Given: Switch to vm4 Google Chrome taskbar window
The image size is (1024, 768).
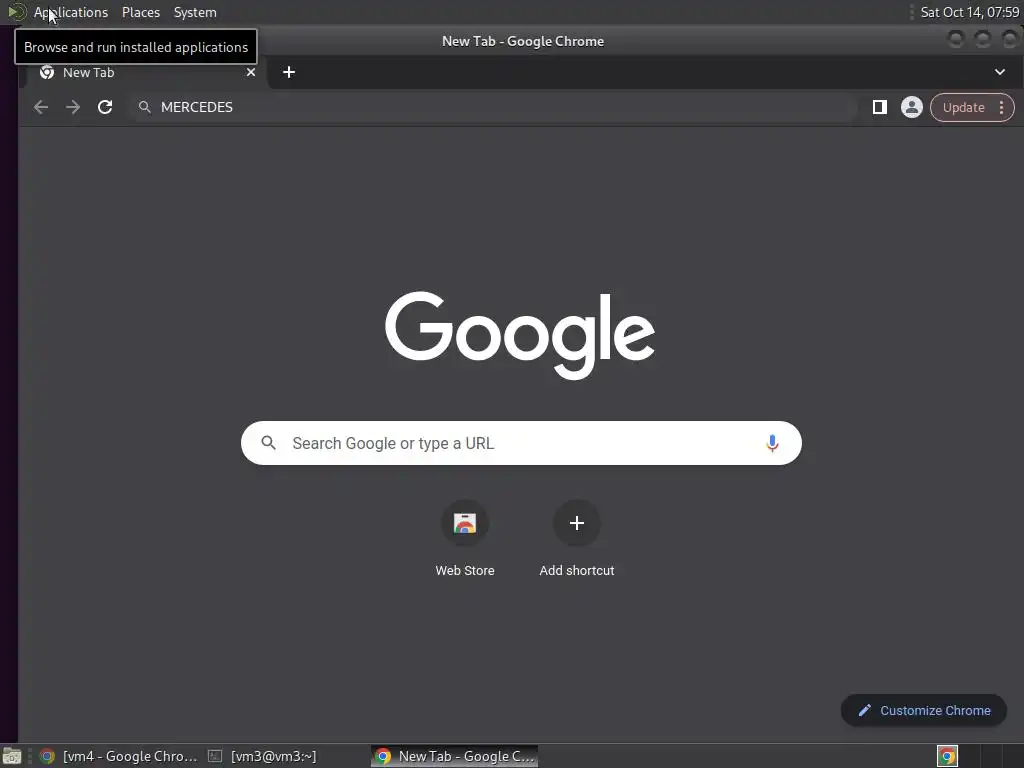Looking at the screenshot, I should click(x=119, y=756).
